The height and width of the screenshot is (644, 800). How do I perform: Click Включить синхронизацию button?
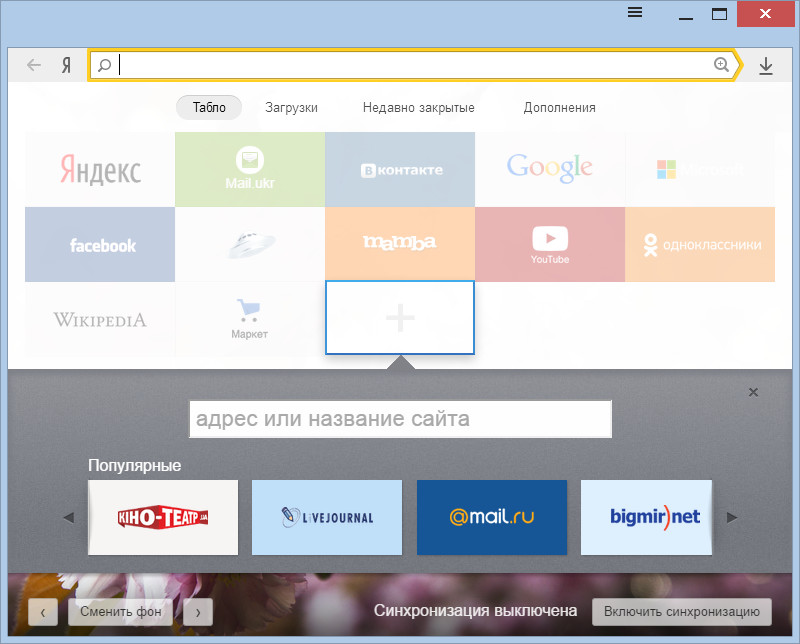[x=682, y=611]
